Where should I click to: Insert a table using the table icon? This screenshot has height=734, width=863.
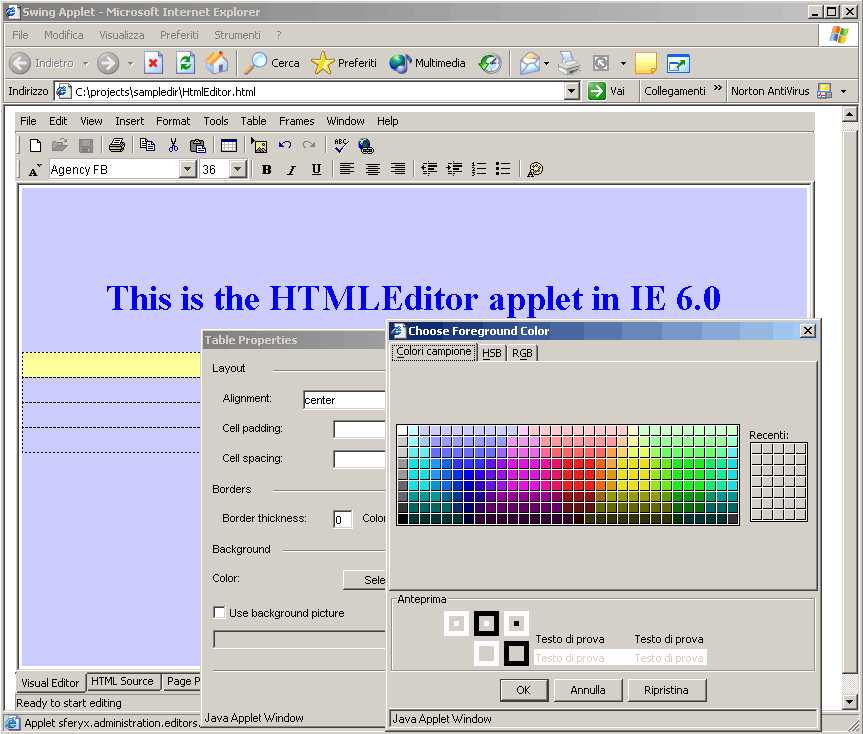(x=229, y=145)
